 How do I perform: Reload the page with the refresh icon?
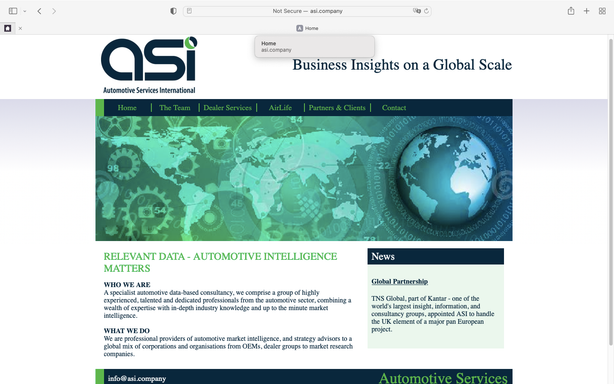click(426, 11)
